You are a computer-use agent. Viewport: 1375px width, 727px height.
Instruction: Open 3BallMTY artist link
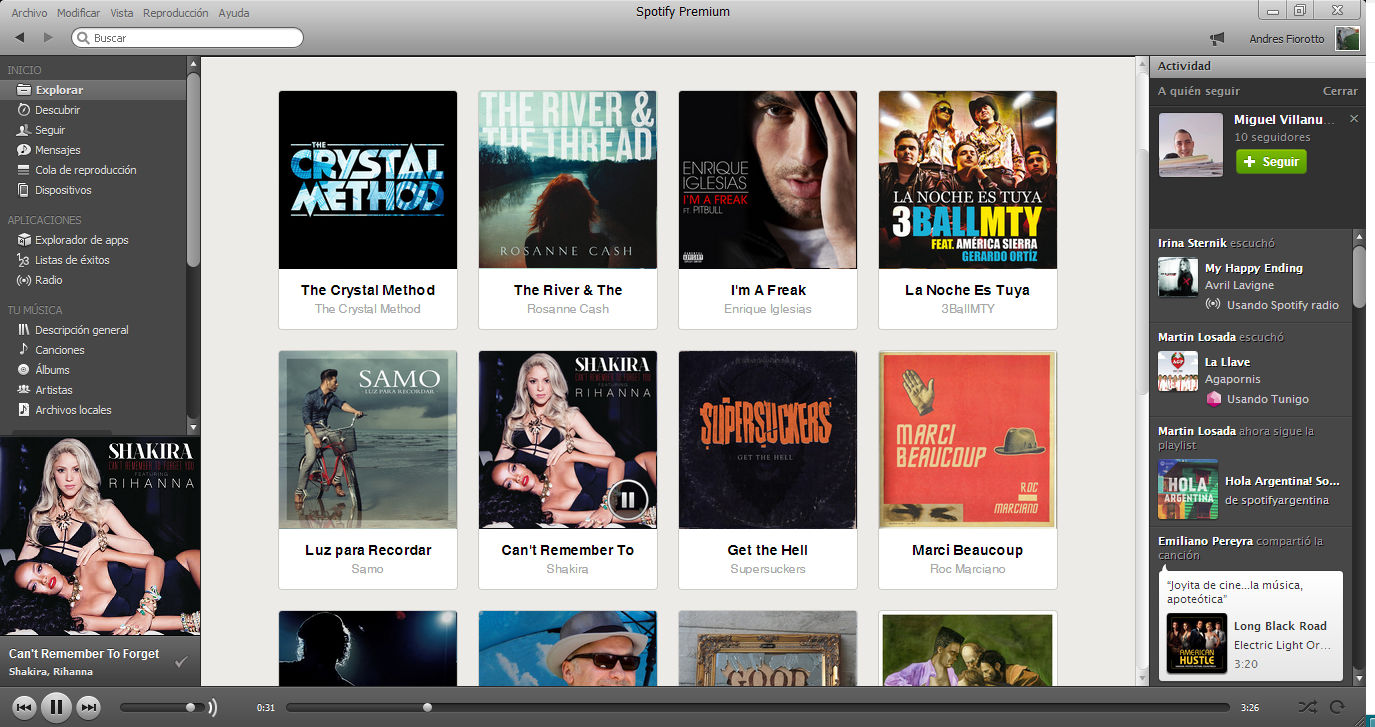tap(968, 309)
